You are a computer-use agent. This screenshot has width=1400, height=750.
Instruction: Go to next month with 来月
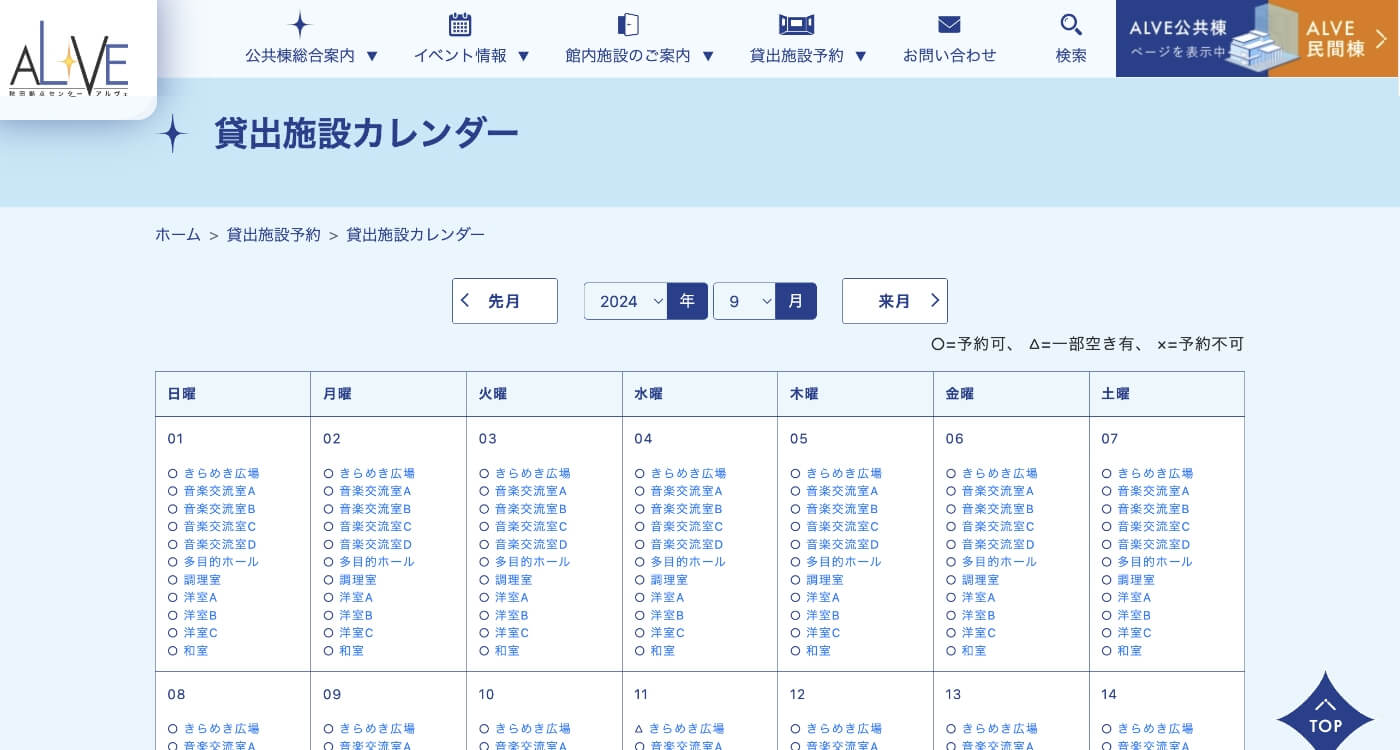point(894,301)
